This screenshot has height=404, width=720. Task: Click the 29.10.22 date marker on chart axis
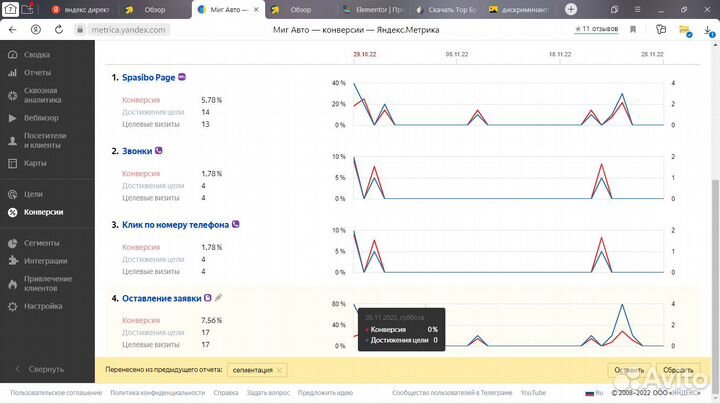(x=365, y=55)
